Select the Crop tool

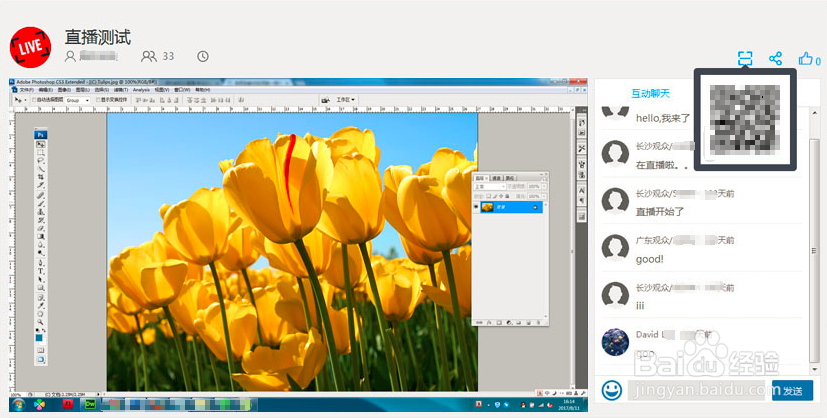(x=41, y=178)
